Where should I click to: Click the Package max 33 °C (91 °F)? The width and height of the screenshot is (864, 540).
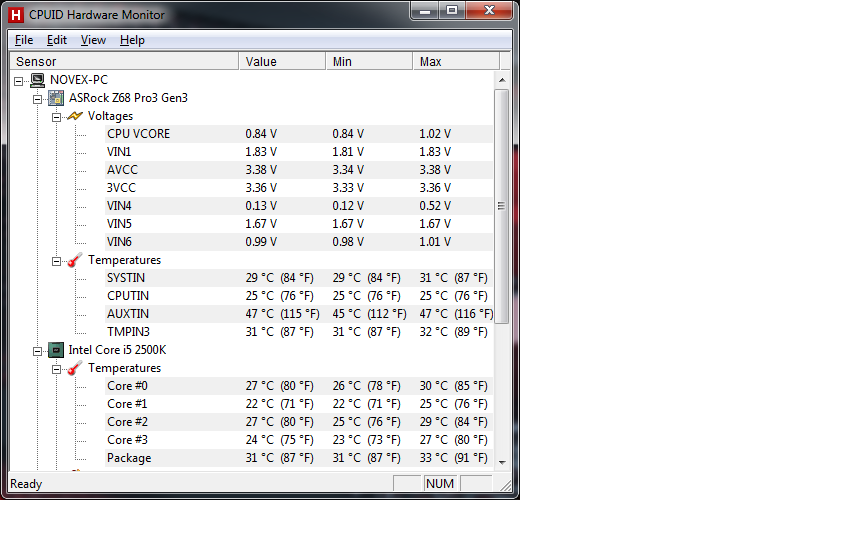tap(453, 458)
